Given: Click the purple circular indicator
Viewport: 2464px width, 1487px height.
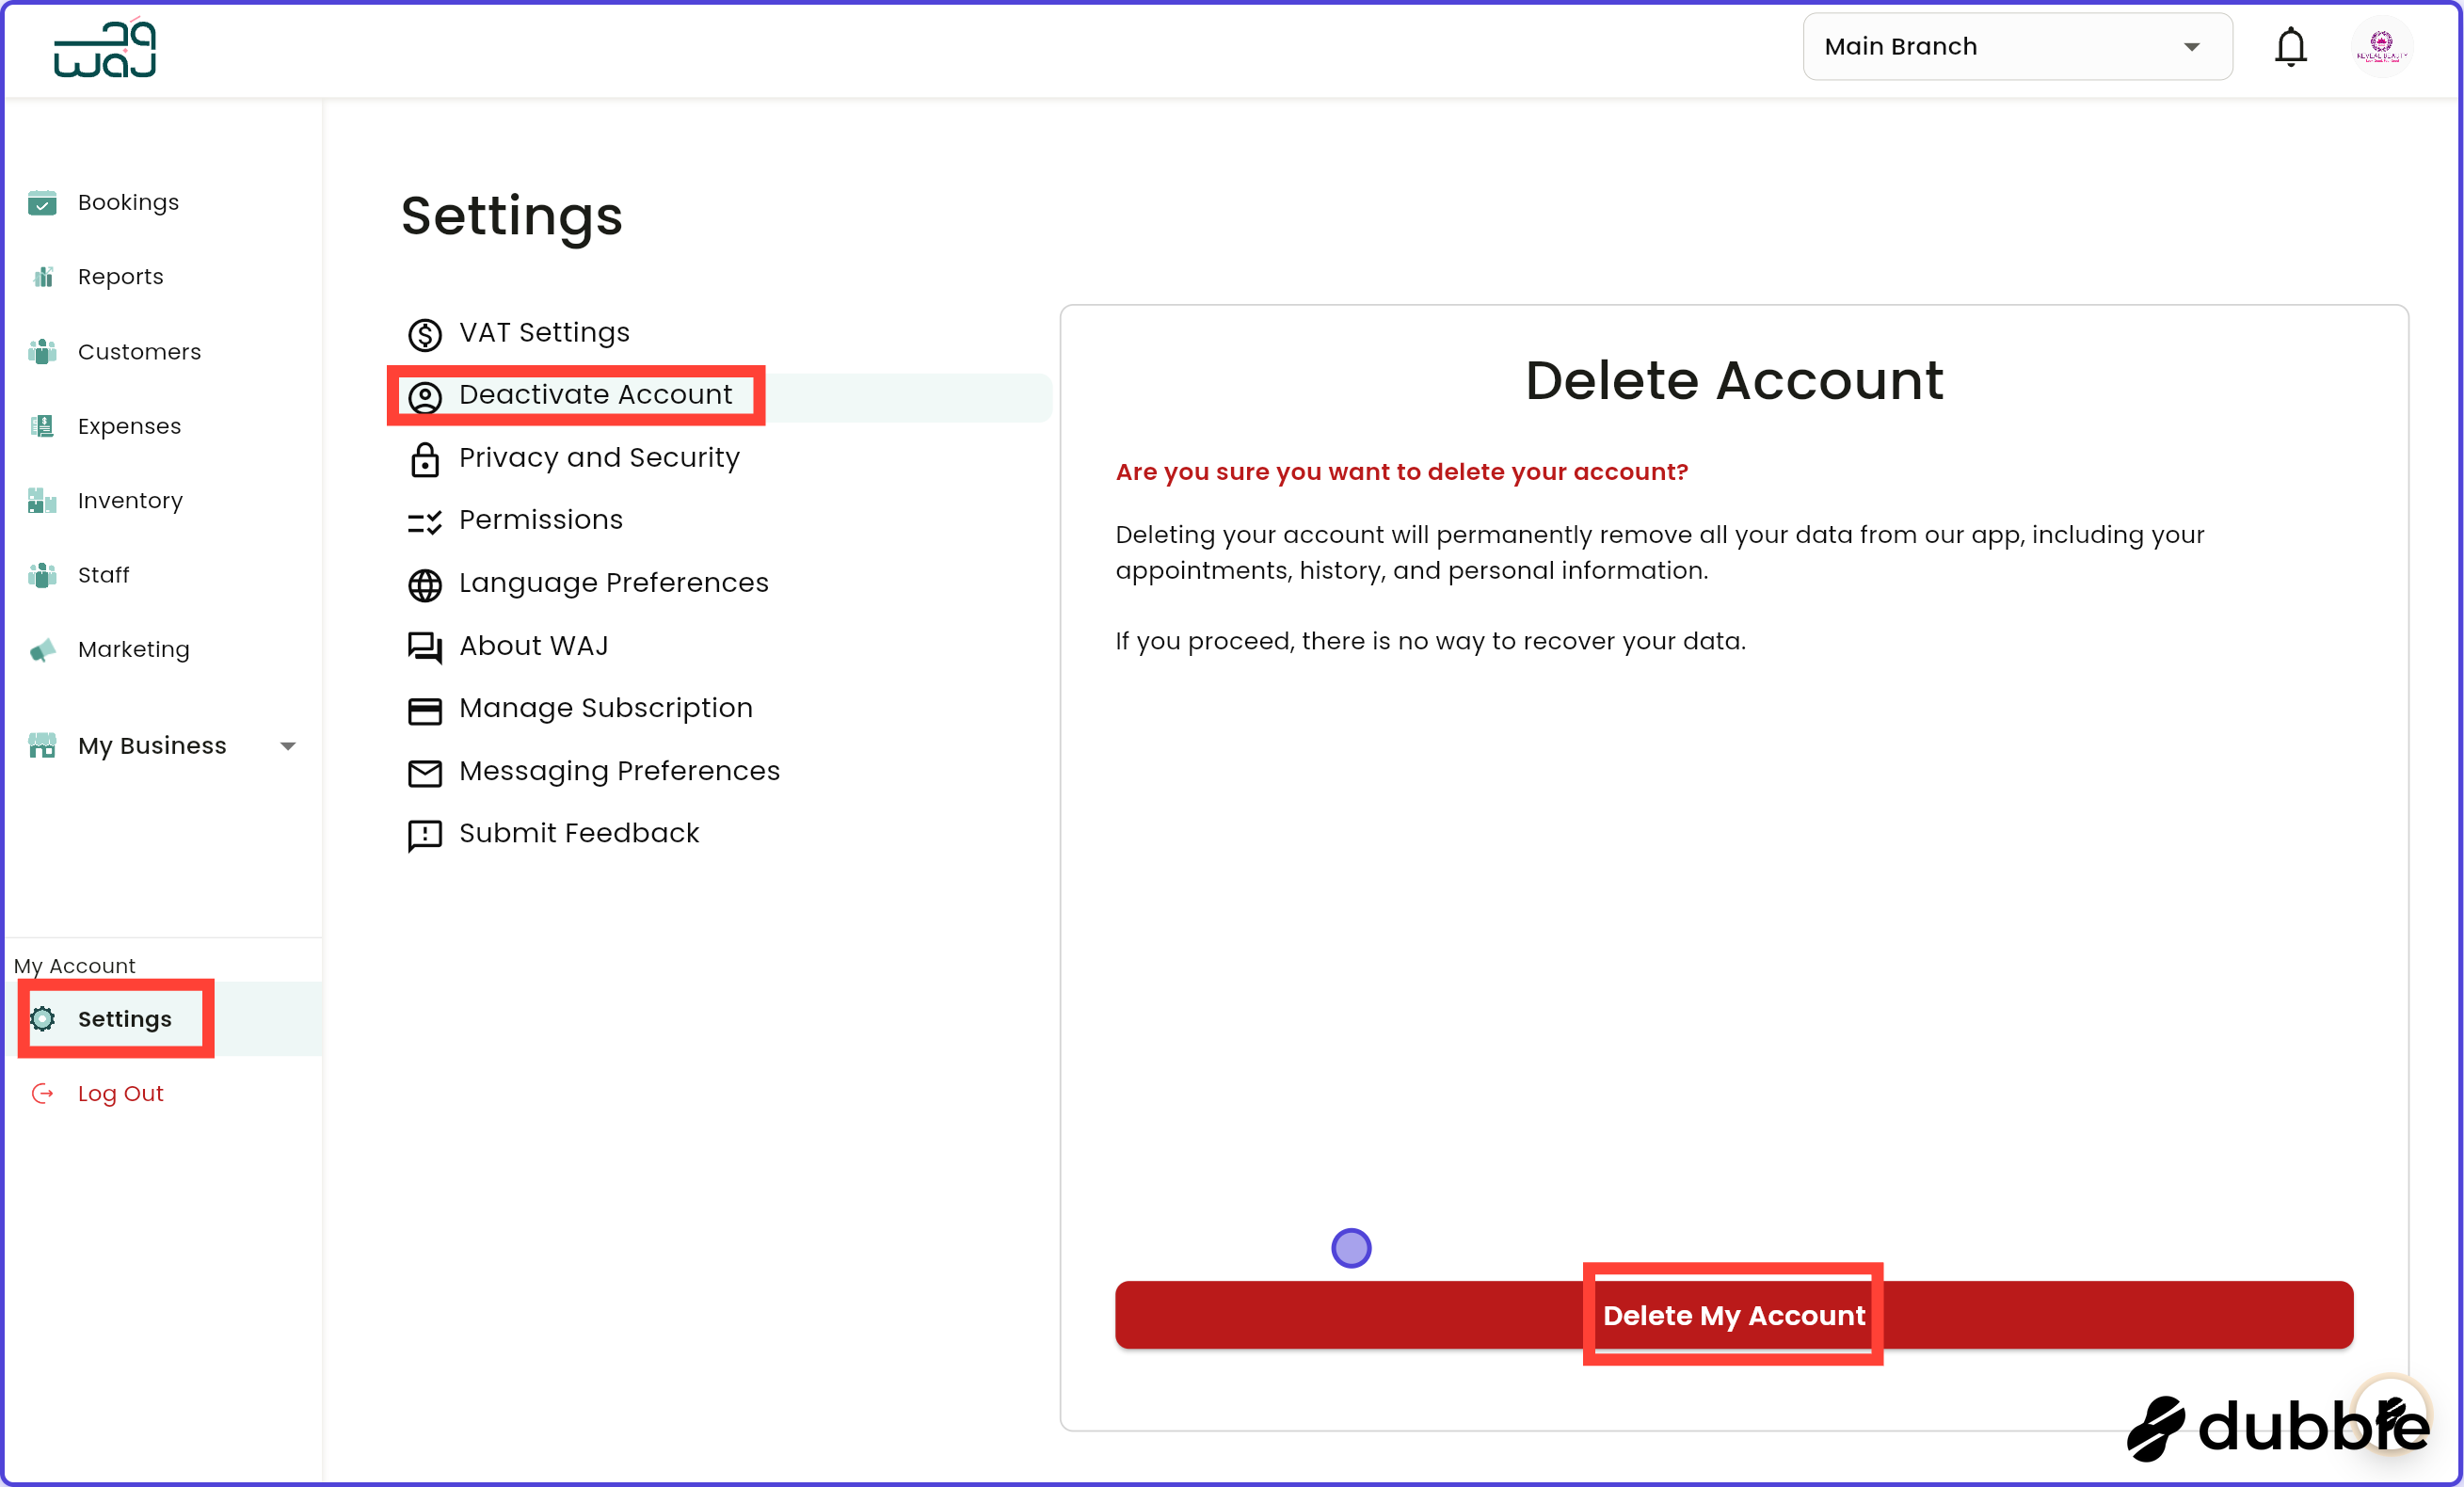Looking at the screenshot, I should 1351,1247.
